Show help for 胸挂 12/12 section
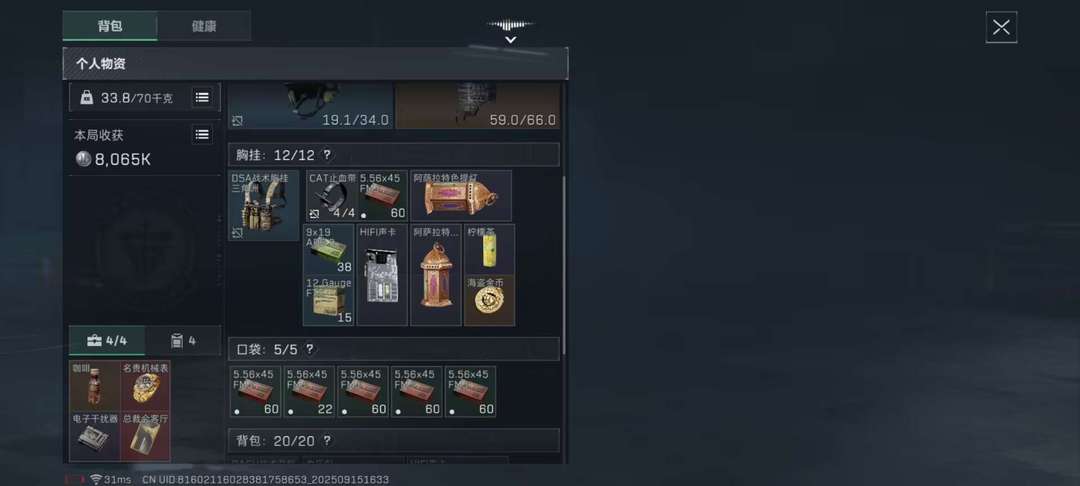 [x=326, y=155]
